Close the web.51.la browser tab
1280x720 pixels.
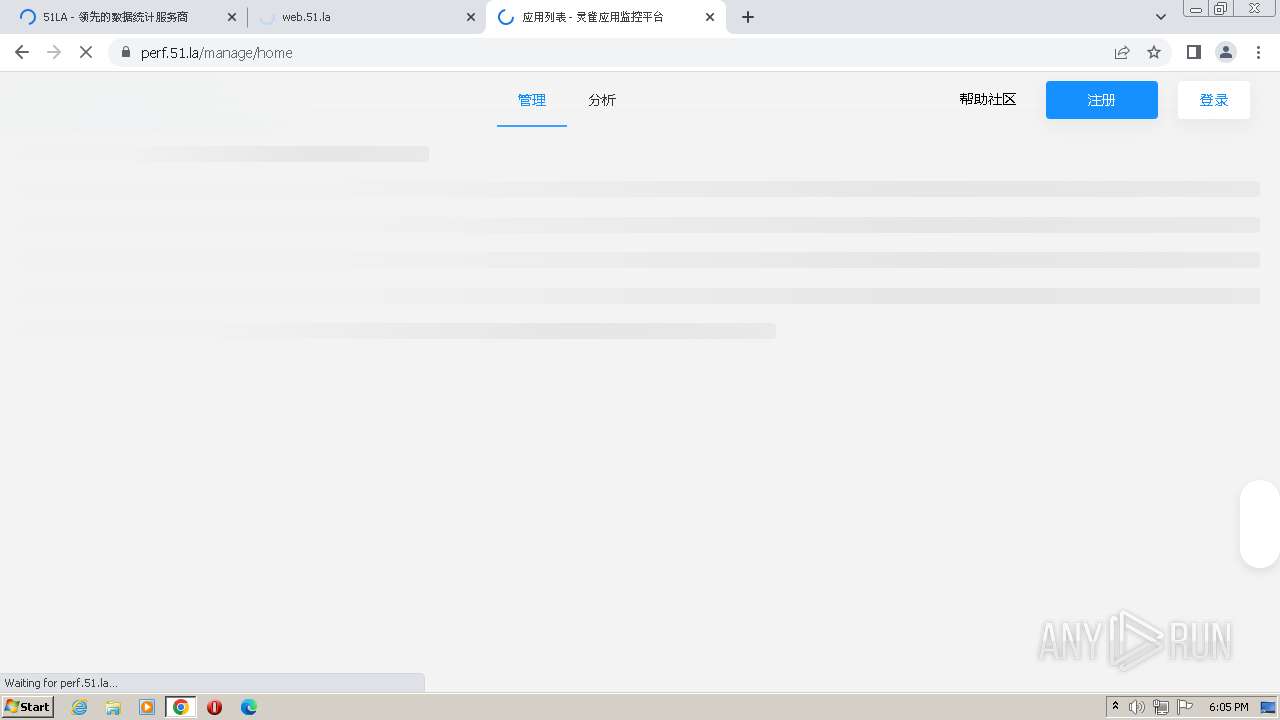coord(471,17)
